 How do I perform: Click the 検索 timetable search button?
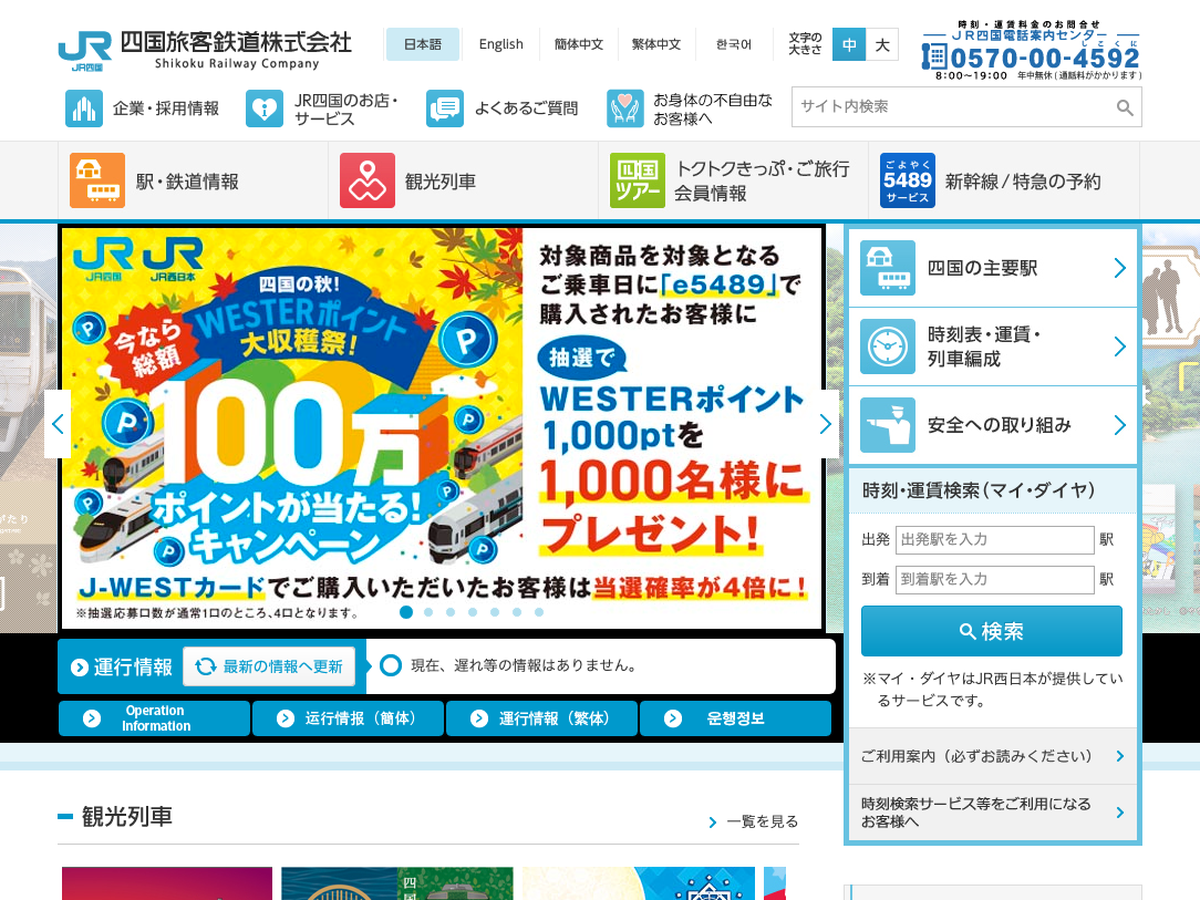pyautogui.click(x=991, y=631)
